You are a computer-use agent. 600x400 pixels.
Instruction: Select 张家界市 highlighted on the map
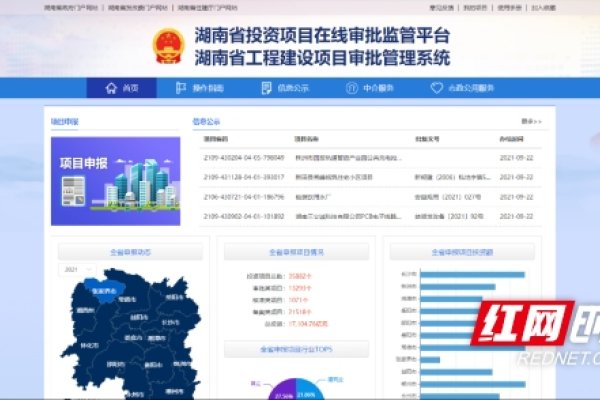pos(104,291)
